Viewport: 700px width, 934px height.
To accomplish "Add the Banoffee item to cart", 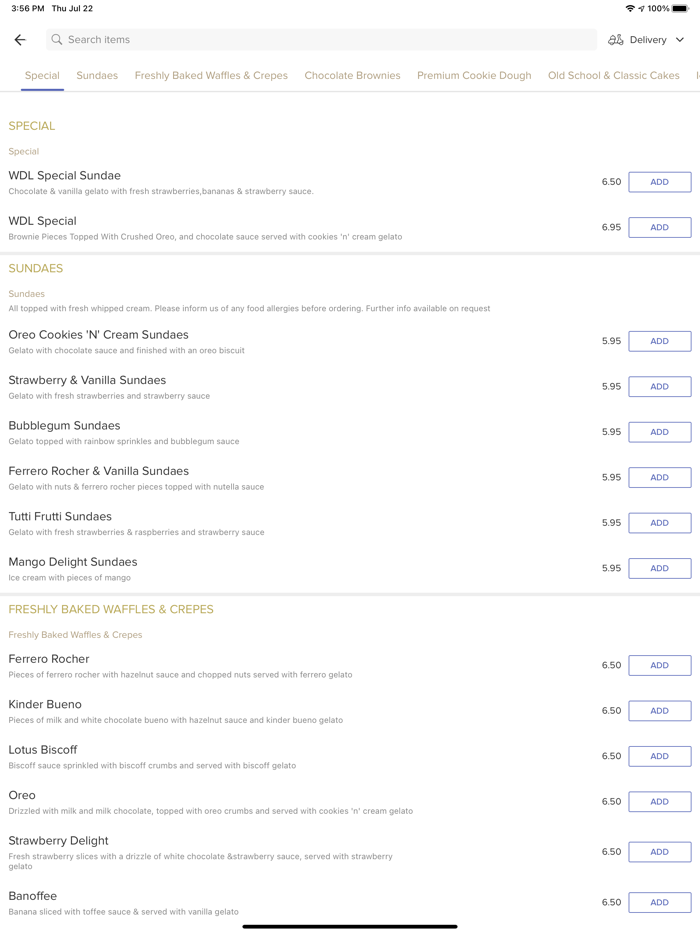I will pos(659,902).
